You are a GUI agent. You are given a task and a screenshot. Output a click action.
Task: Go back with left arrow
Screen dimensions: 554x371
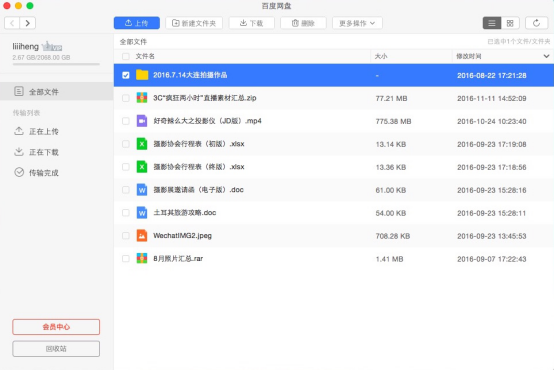(12, 23)
